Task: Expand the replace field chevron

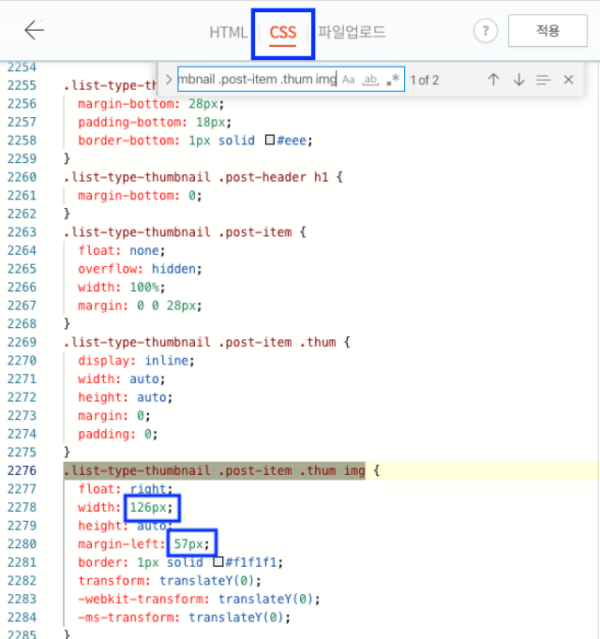Action: point(168,79)
